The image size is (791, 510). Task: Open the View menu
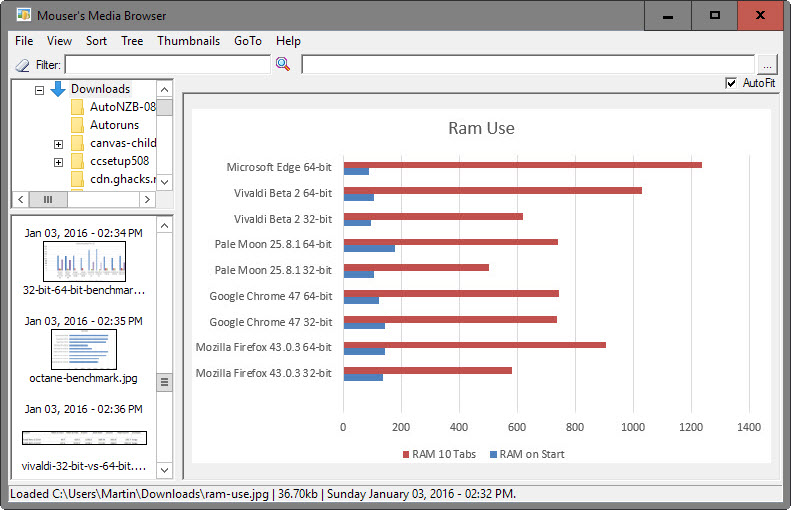(60, 41)
